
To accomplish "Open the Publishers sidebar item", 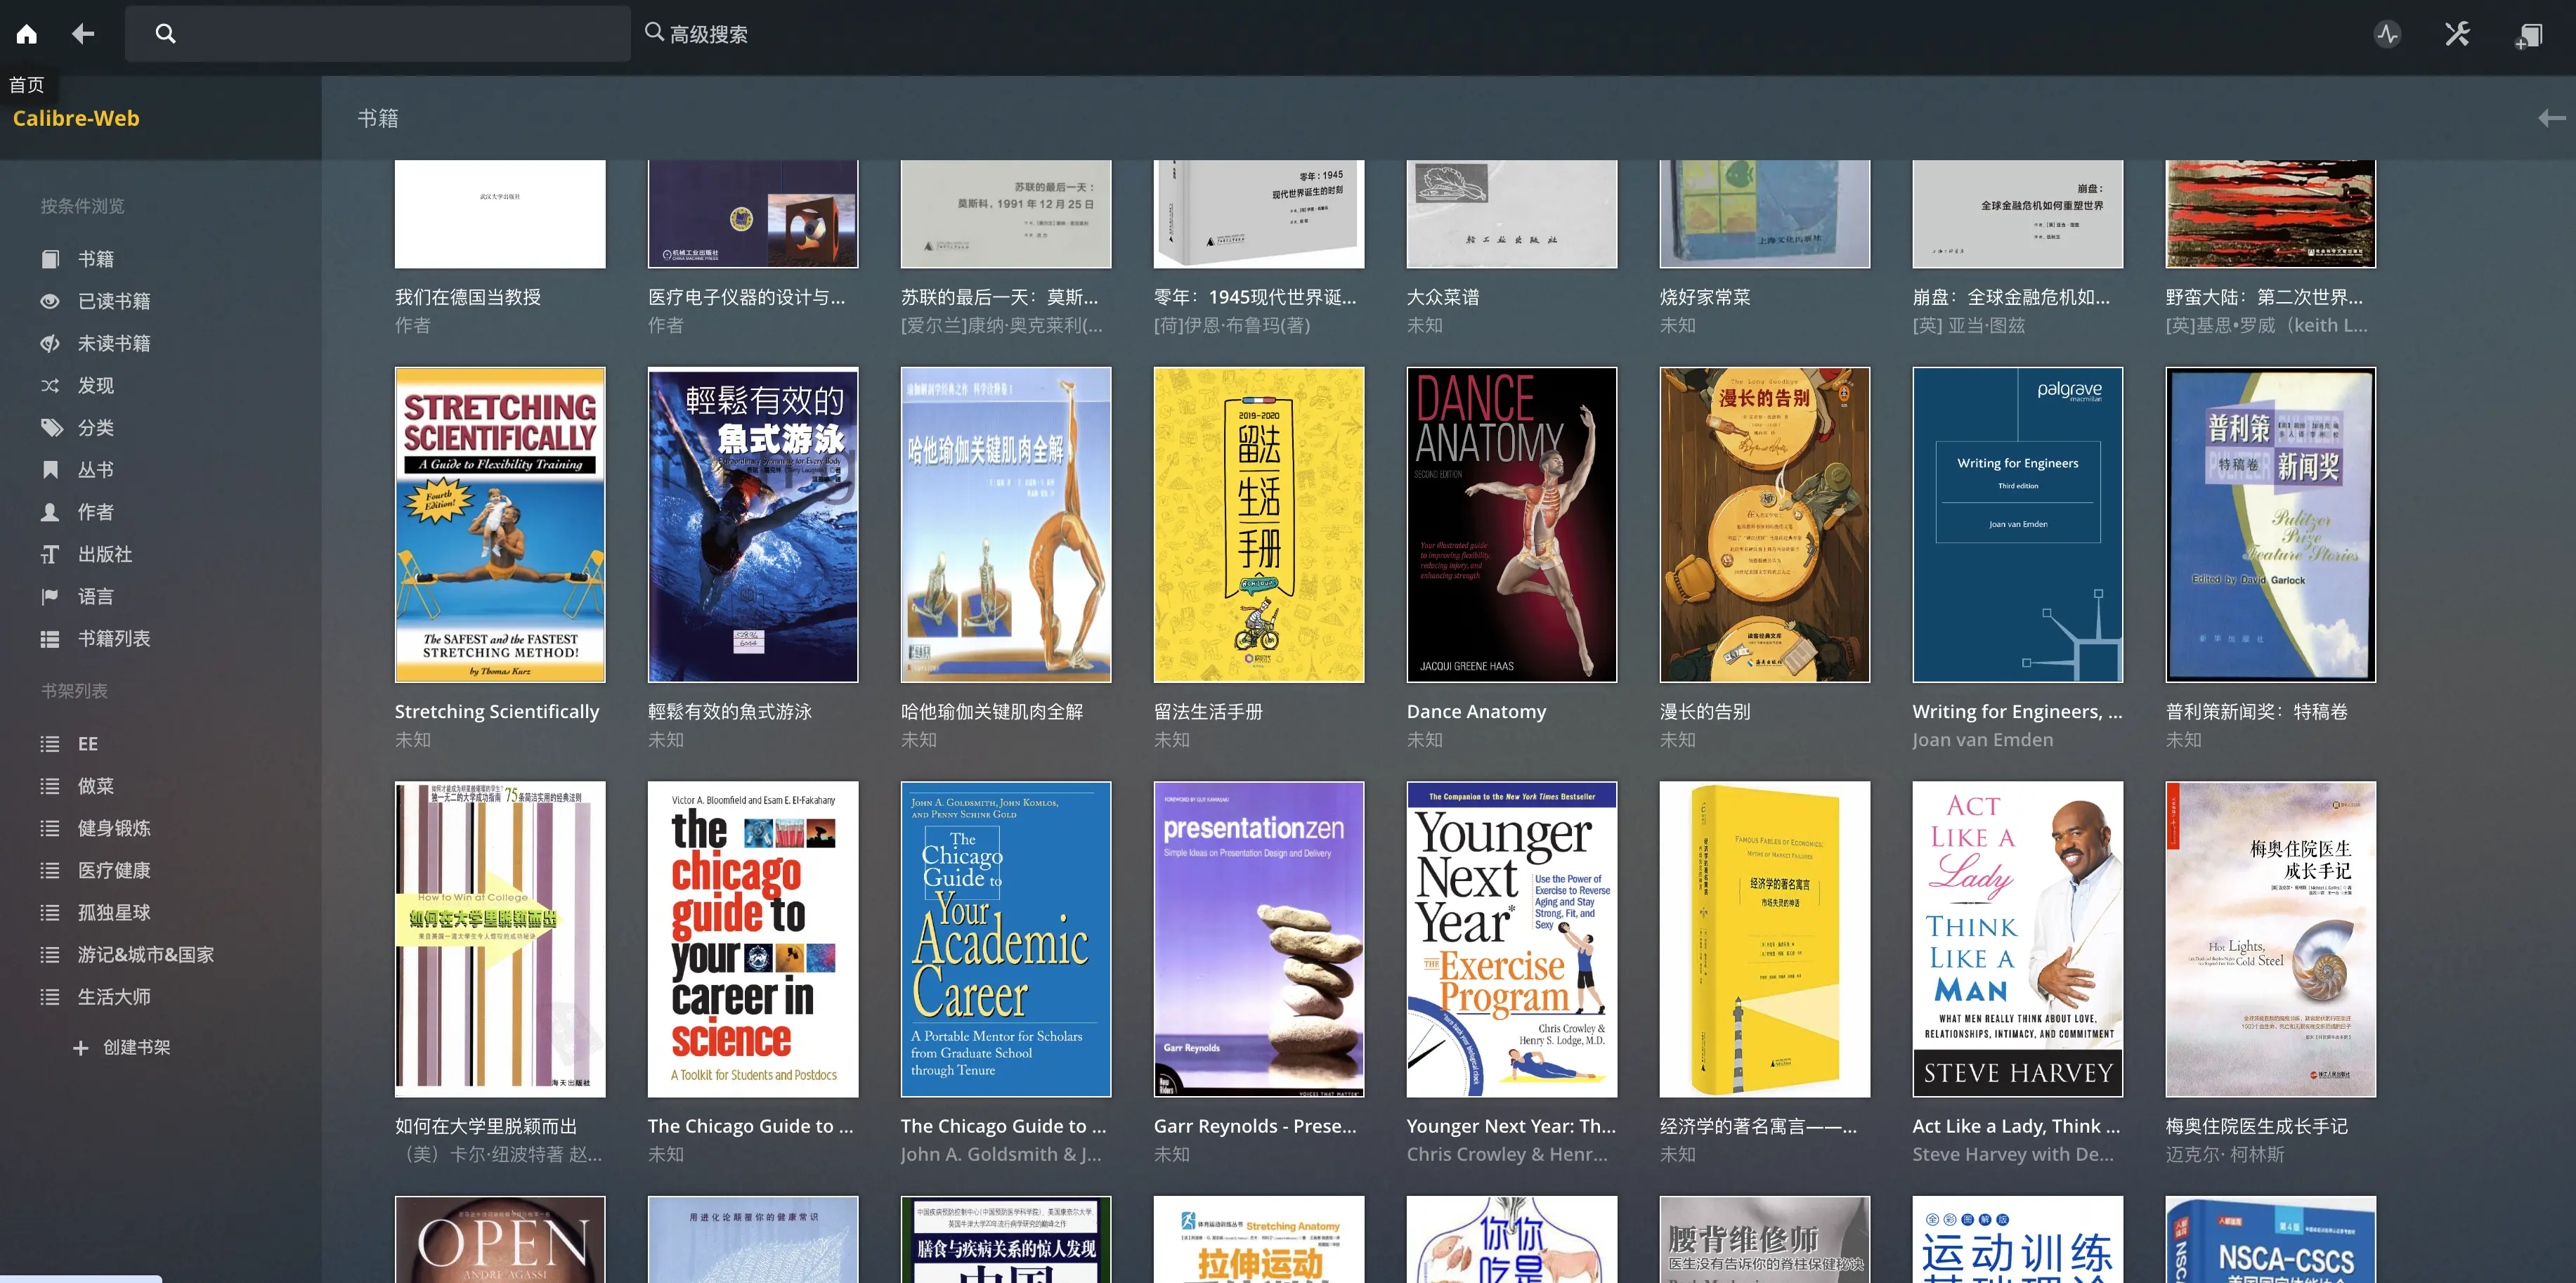I will [x=104, y=554].
